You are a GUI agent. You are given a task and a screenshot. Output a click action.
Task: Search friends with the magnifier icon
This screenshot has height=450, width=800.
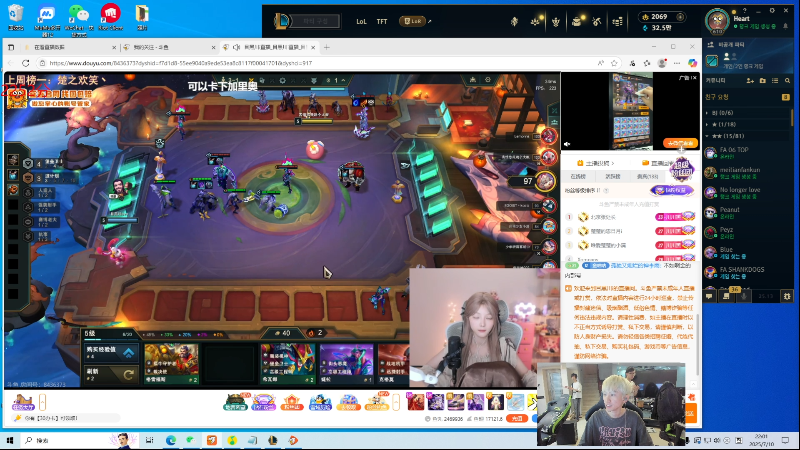(x=788, y=81)
